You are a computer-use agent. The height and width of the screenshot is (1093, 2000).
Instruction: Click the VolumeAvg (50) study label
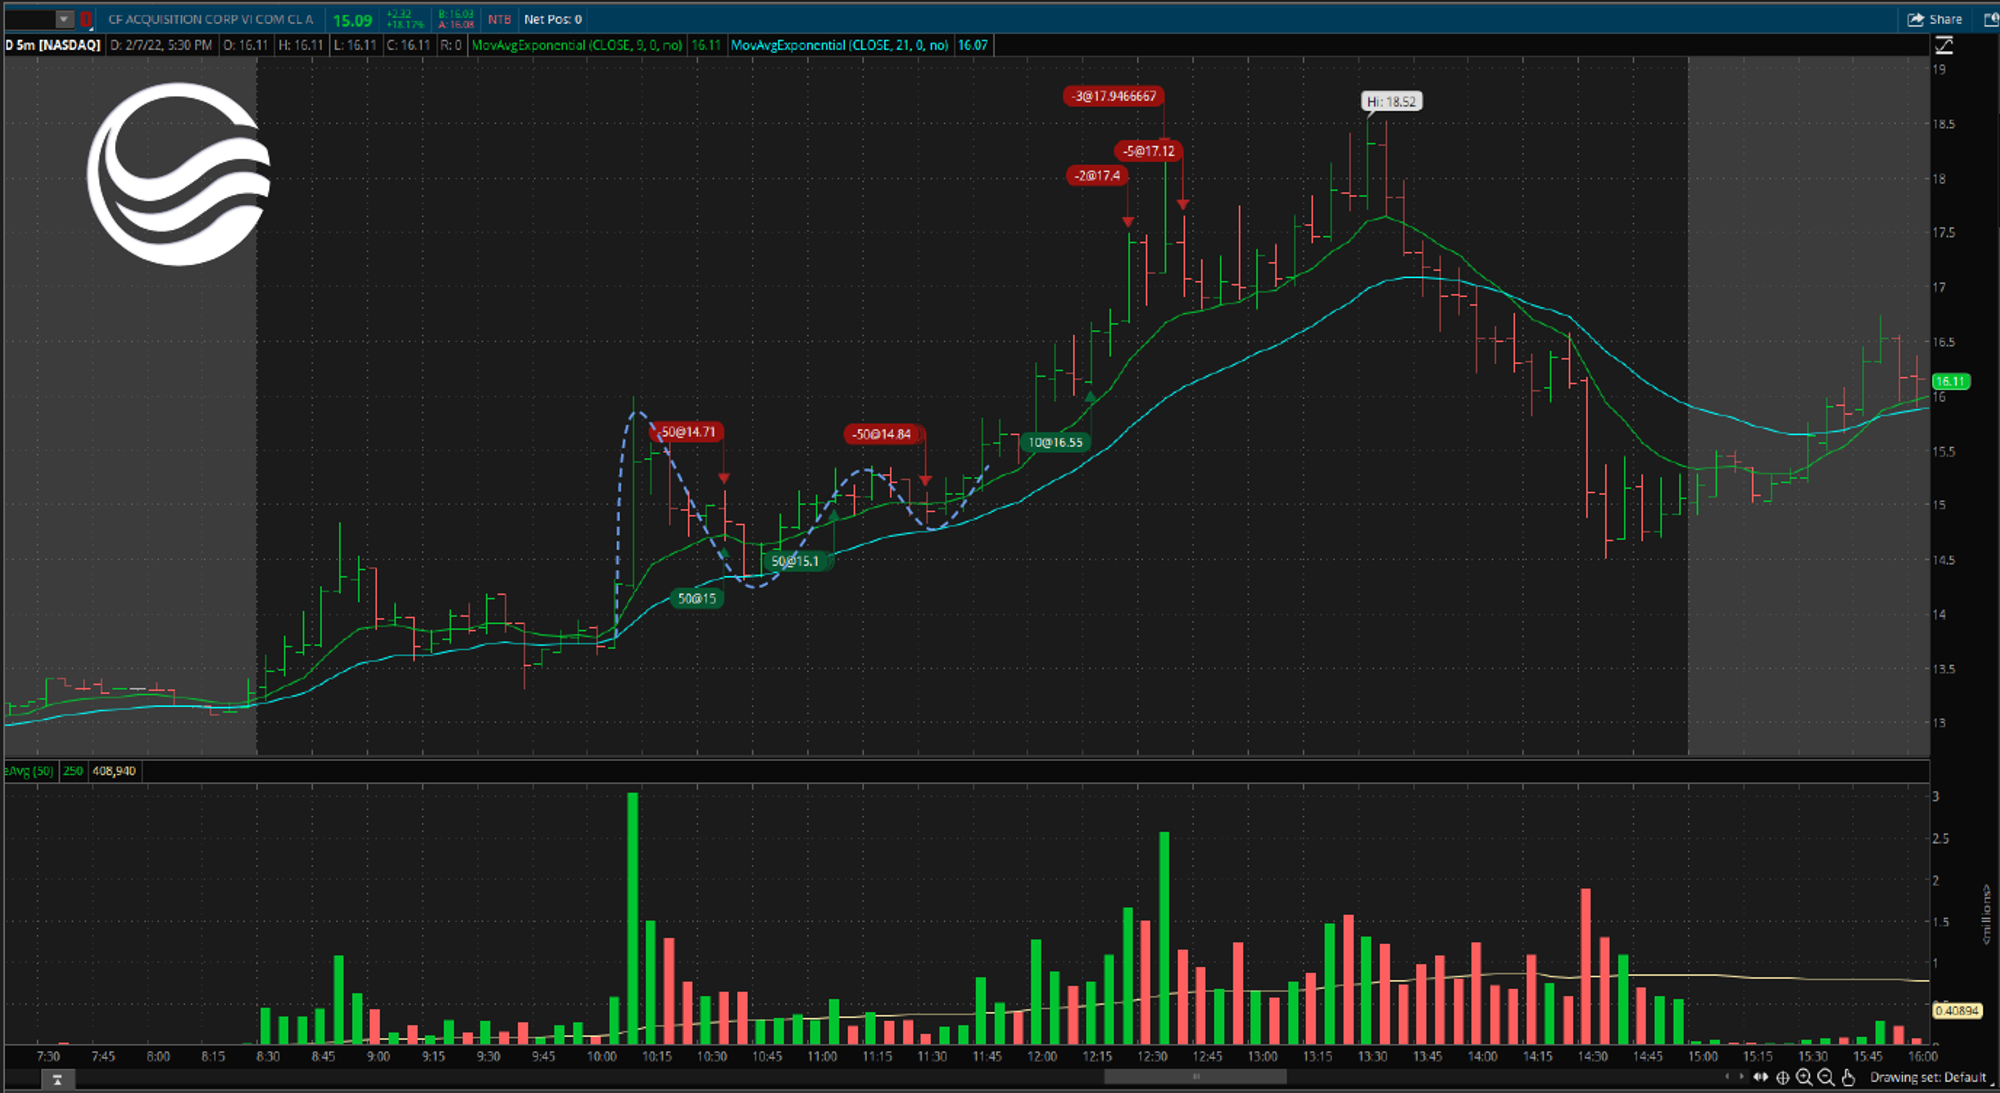[28, 771]
